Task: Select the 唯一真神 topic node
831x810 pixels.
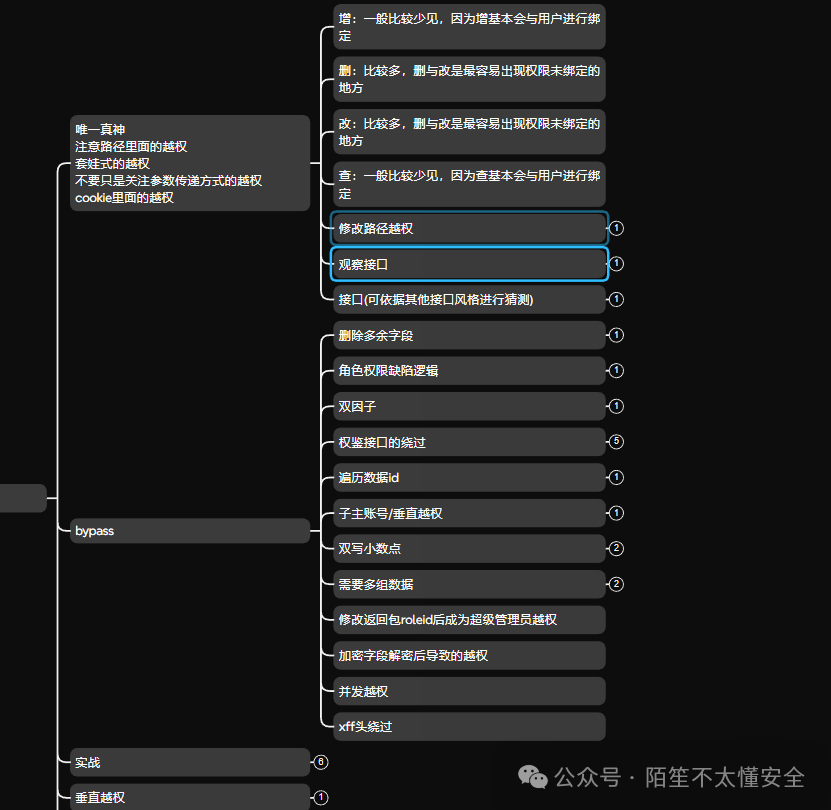Action: 190,163
